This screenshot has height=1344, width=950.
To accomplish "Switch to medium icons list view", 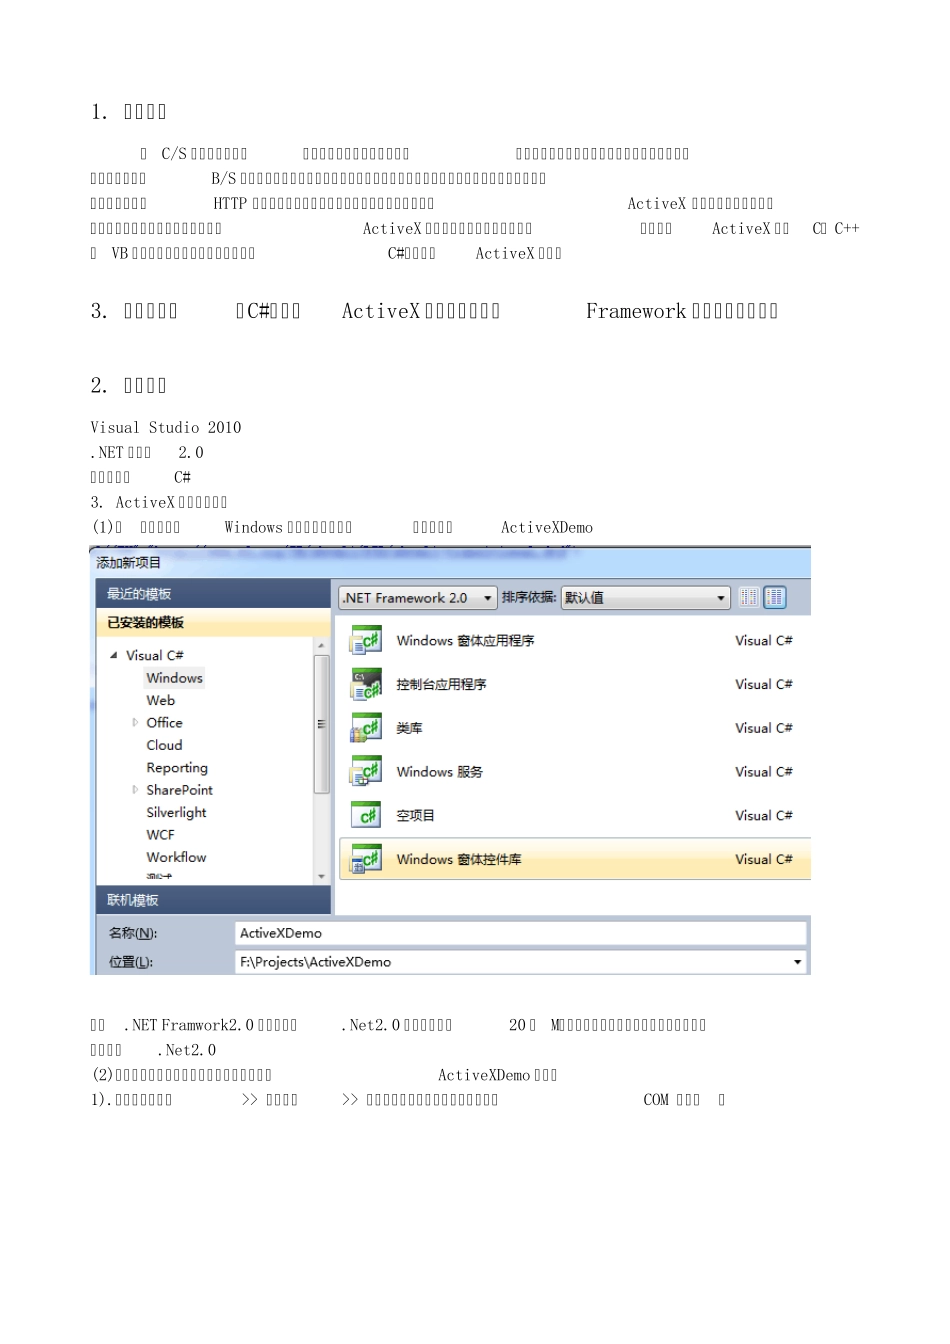I will point(775,598).
